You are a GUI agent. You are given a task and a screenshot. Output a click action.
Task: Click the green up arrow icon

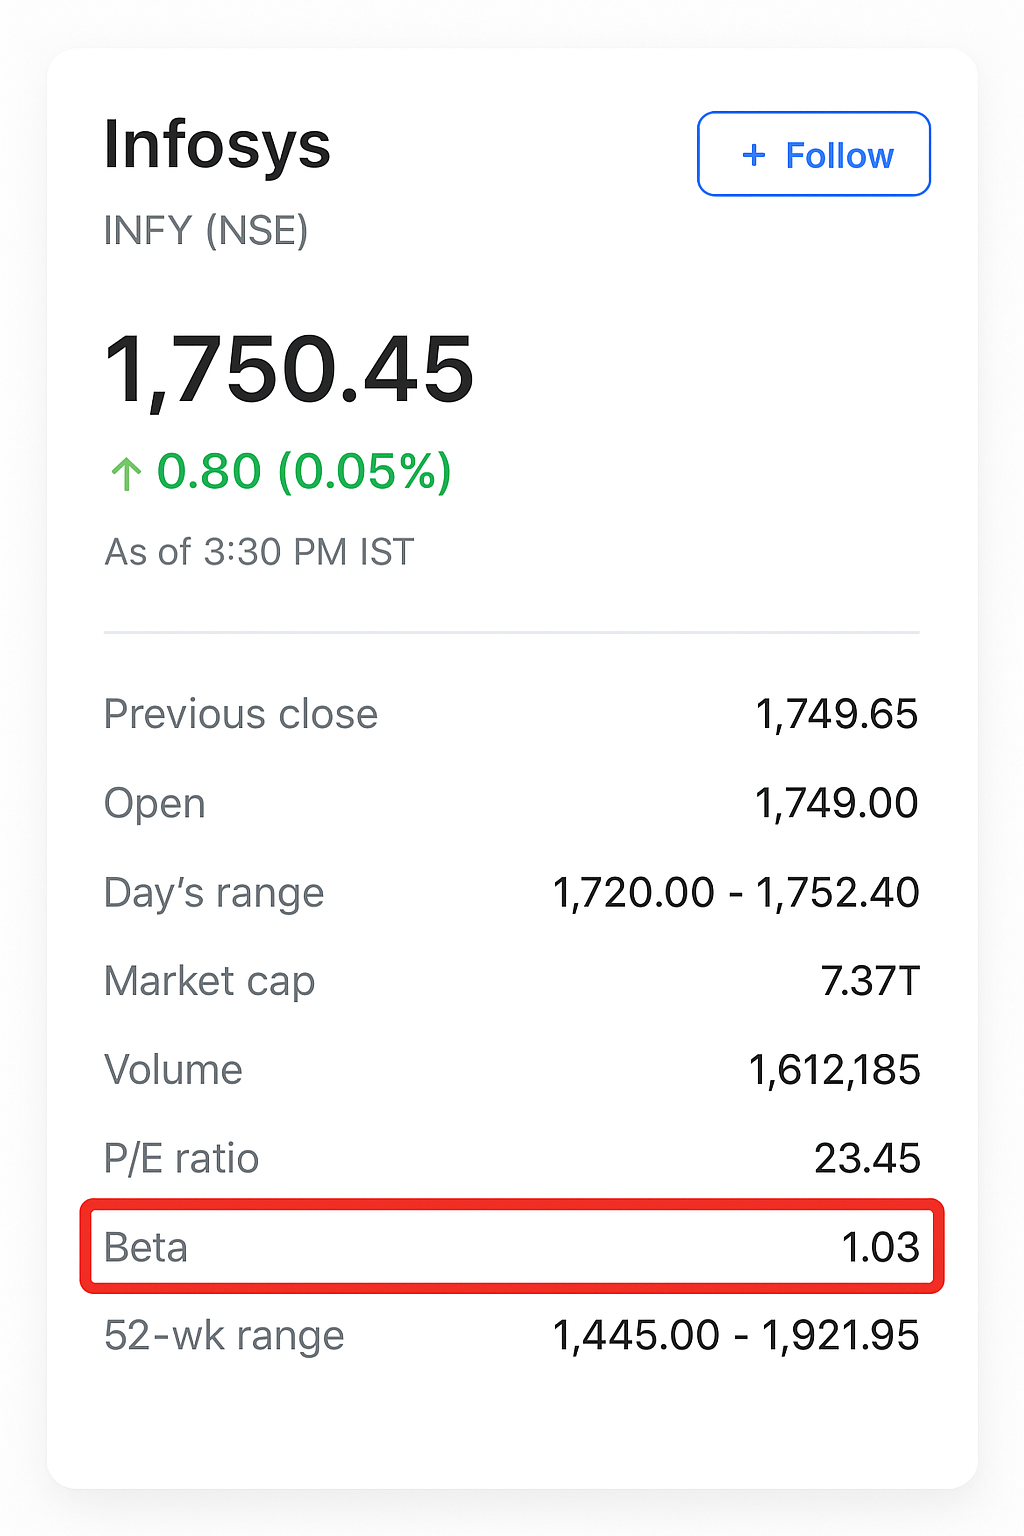126,473
